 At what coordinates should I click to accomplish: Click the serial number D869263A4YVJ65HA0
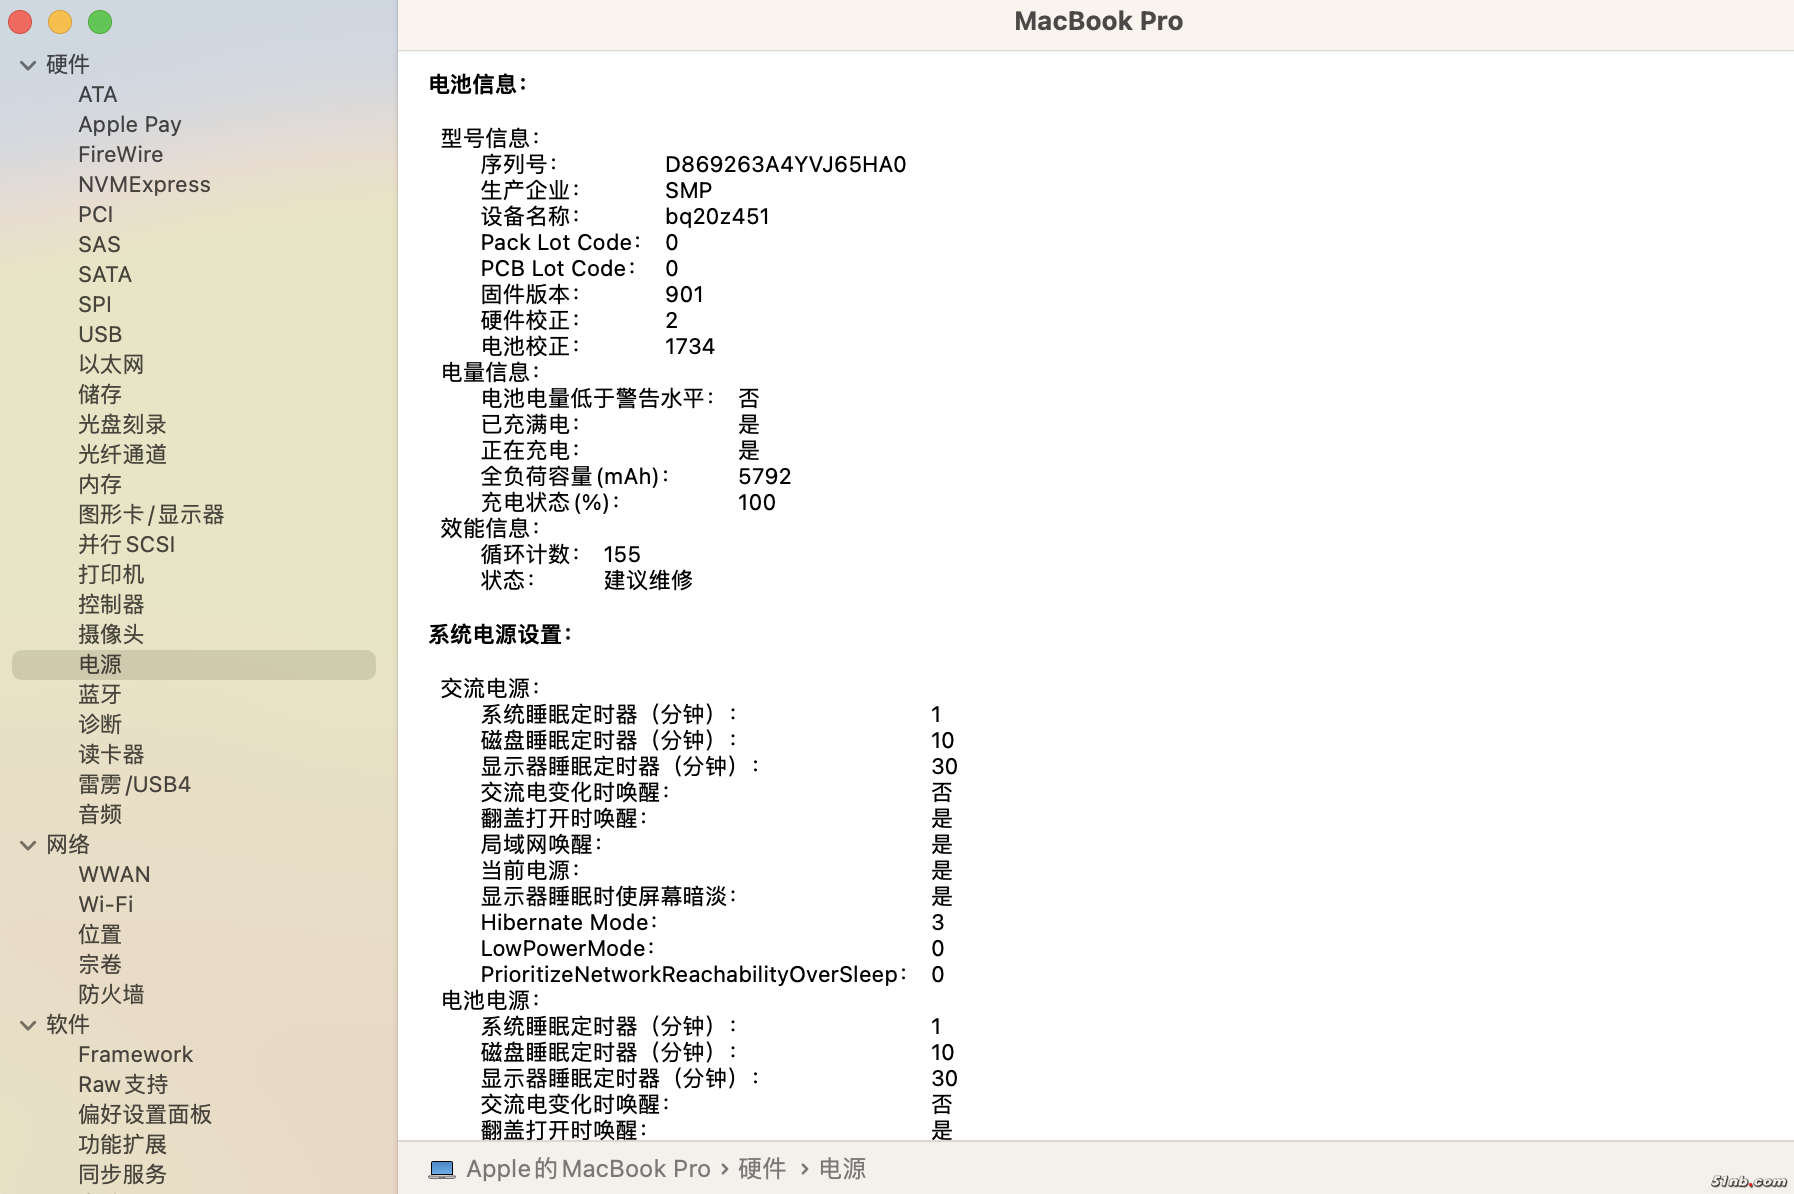(786, 165)
